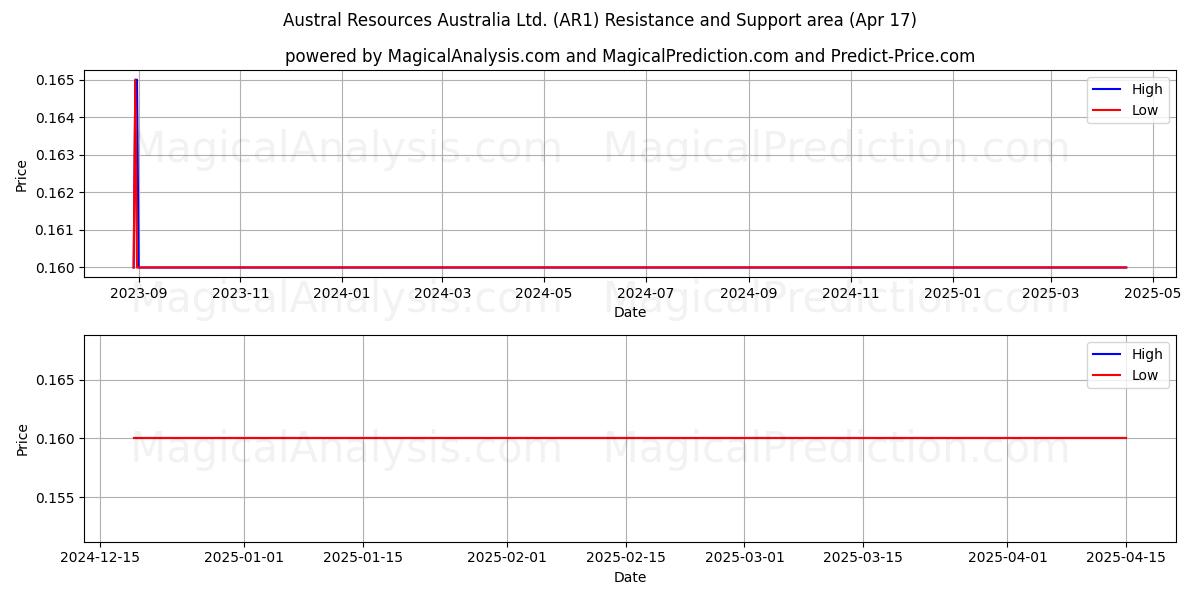The height and width of the screenshot is (600, 1200).
Task: Click the 2024-07 date tick label
Action: pyautogui.click(x=646, y=293)
